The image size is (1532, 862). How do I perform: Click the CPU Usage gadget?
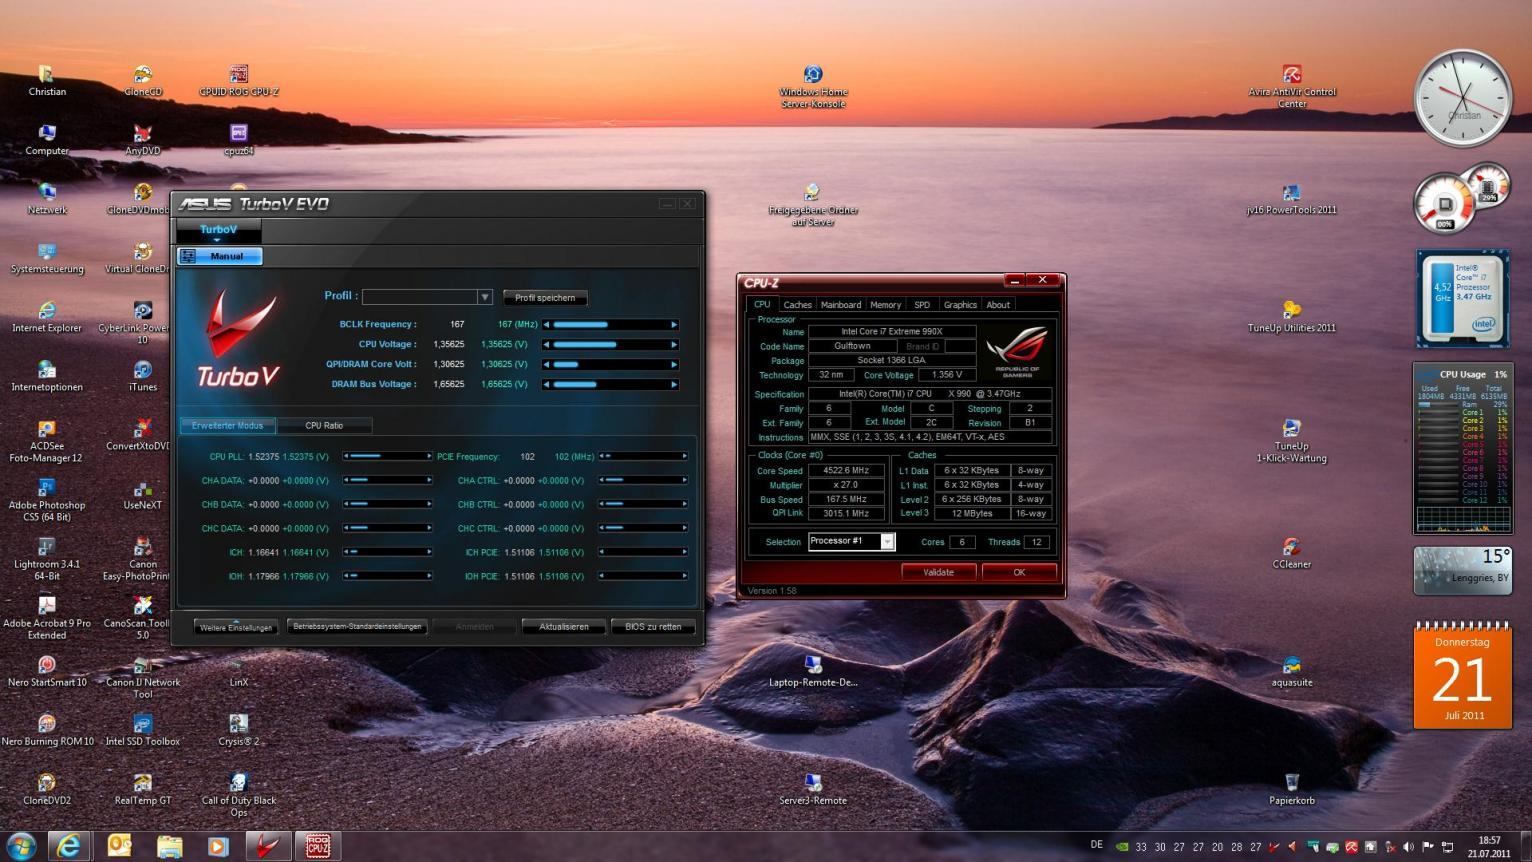tap(1462, 448)
